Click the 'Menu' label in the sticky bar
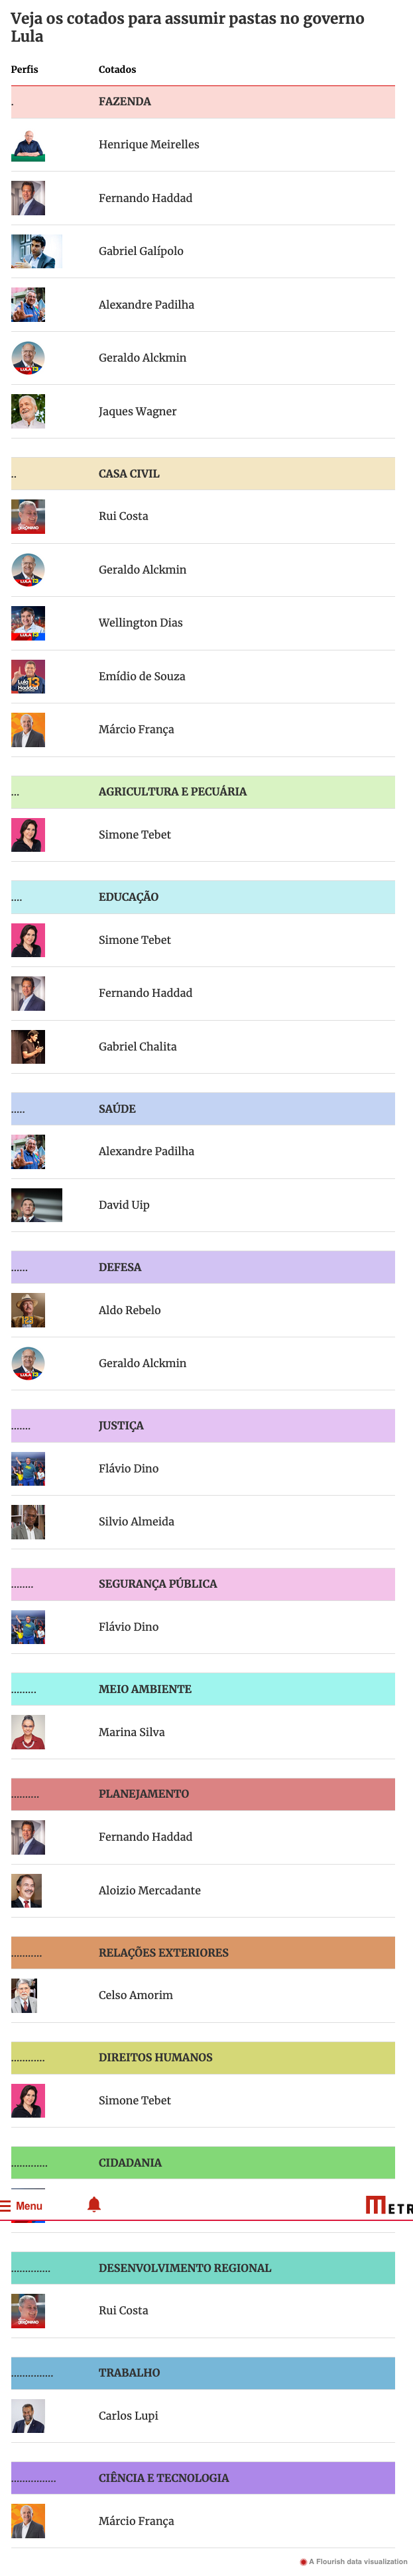The height and width of the screenshot is (2576, 413). [29, 2205]
